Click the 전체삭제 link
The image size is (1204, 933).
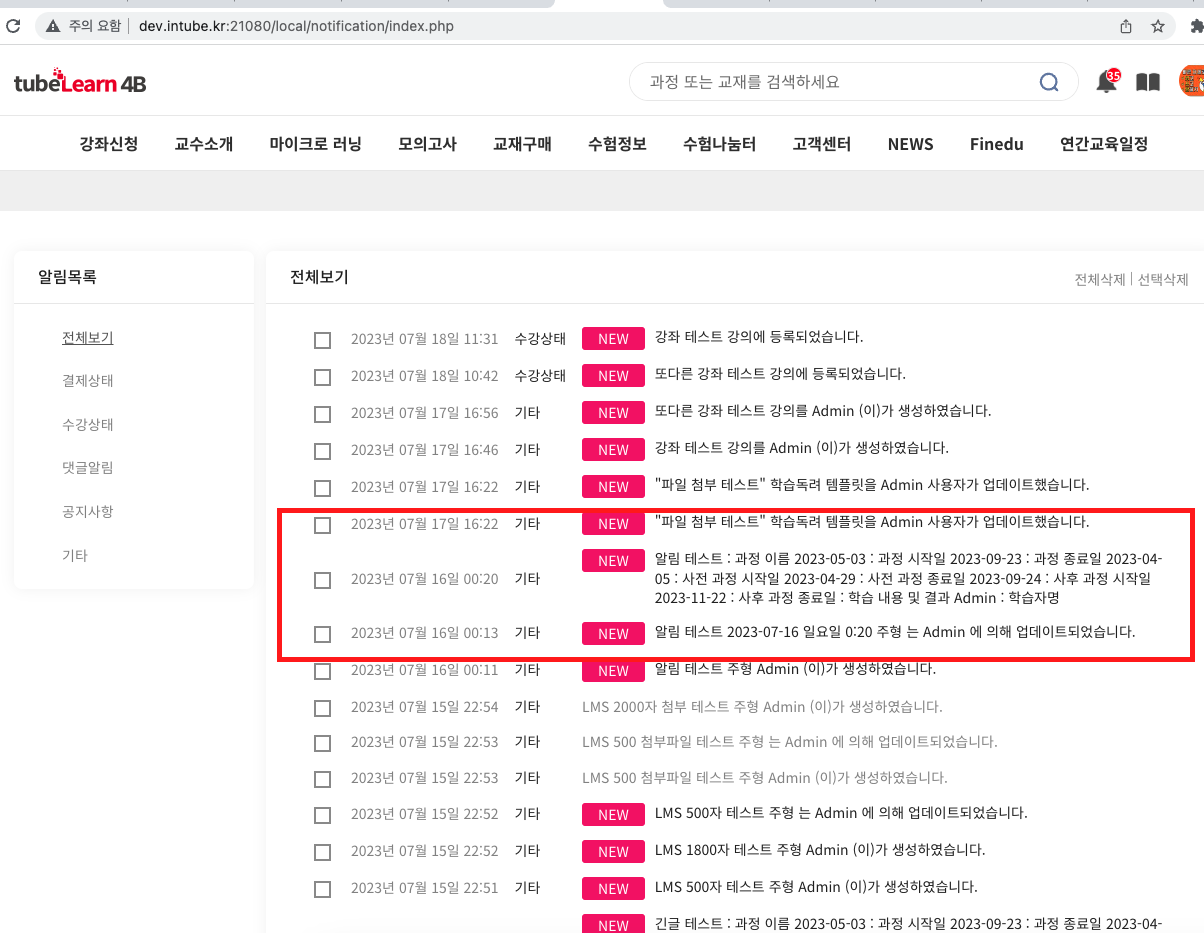(x=1099, y=279)
